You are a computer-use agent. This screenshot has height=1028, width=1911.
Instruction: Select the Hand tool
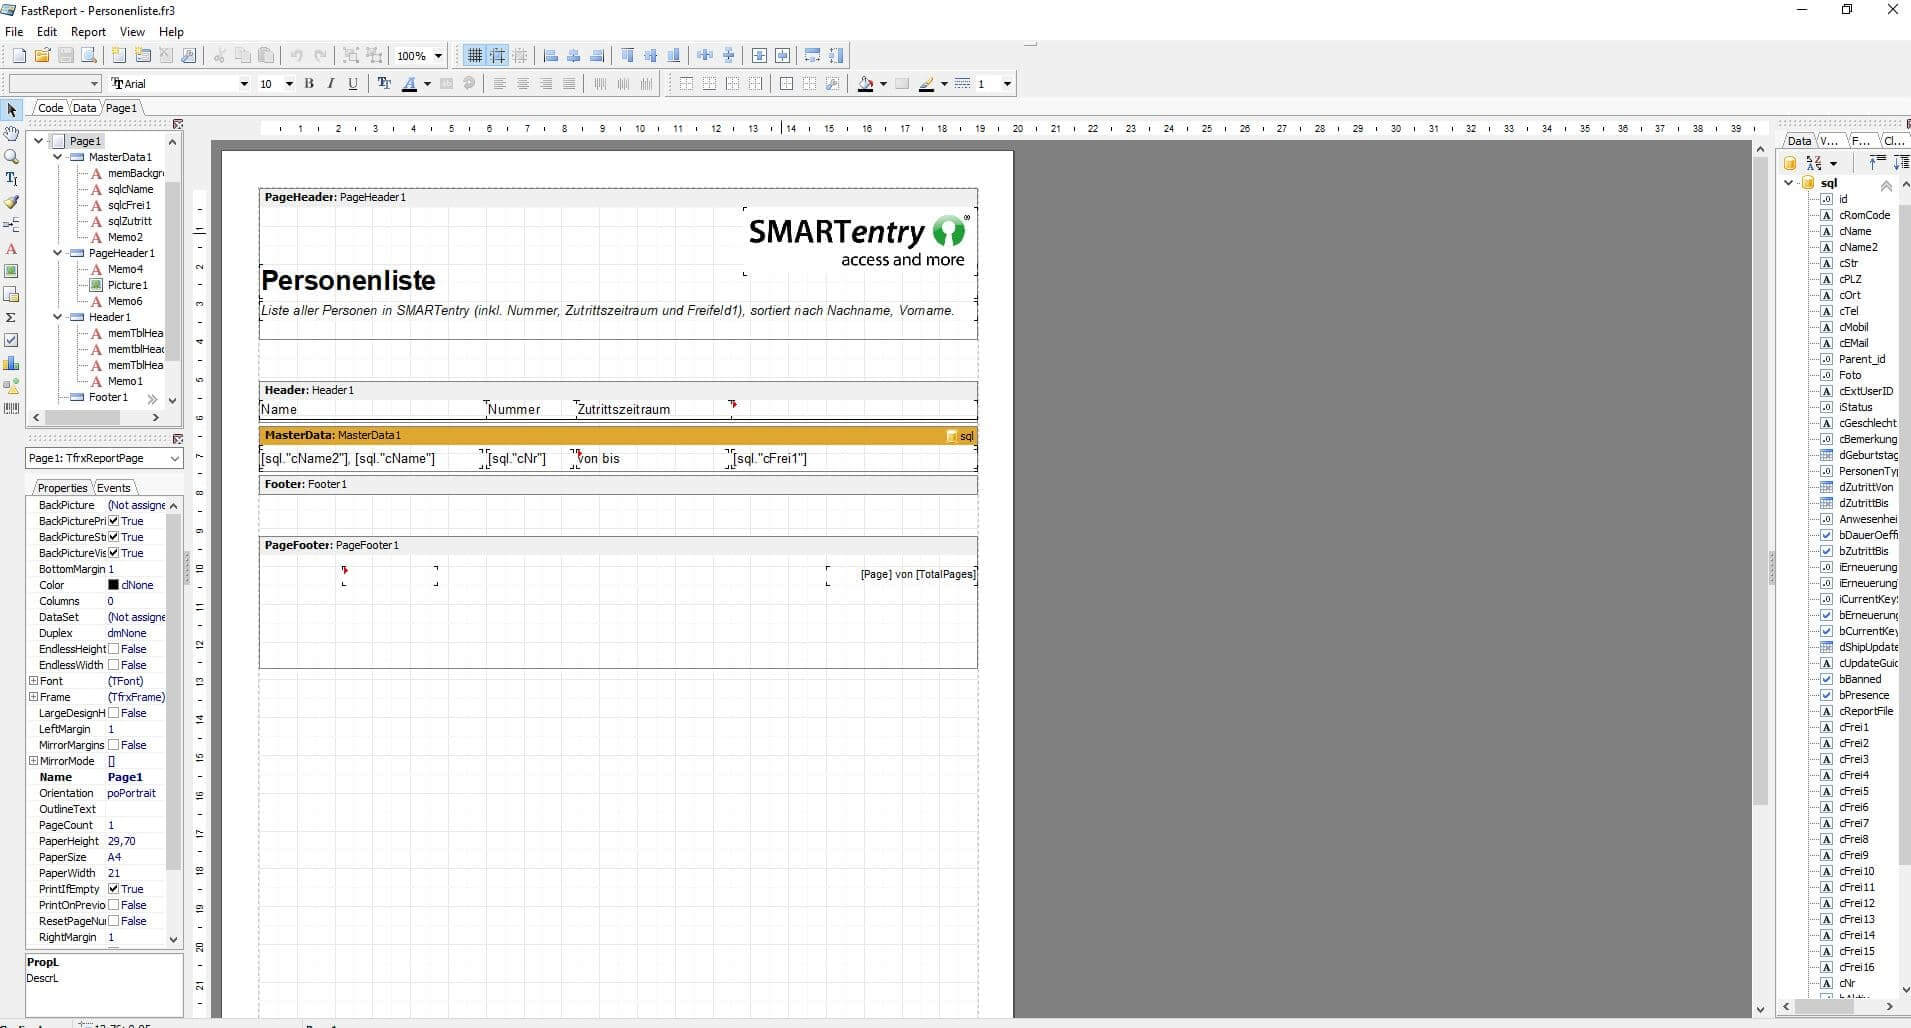(x=11, y=133)
